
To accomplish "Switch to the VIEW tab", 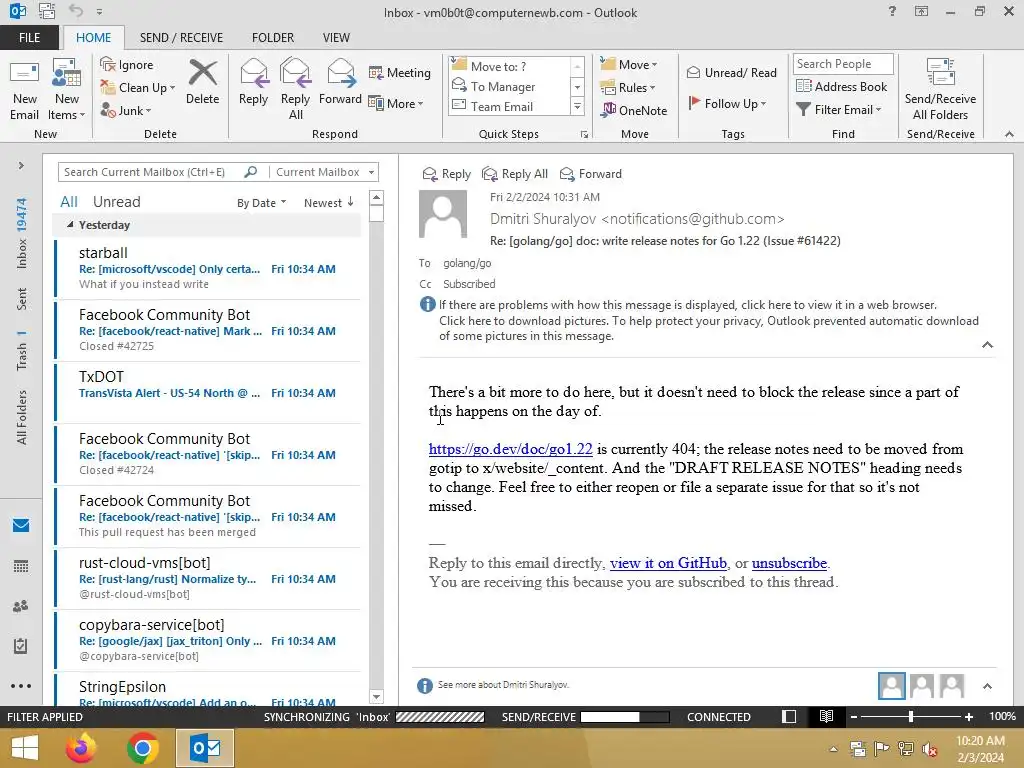I will pyautogui.click(x=336, y=37).
